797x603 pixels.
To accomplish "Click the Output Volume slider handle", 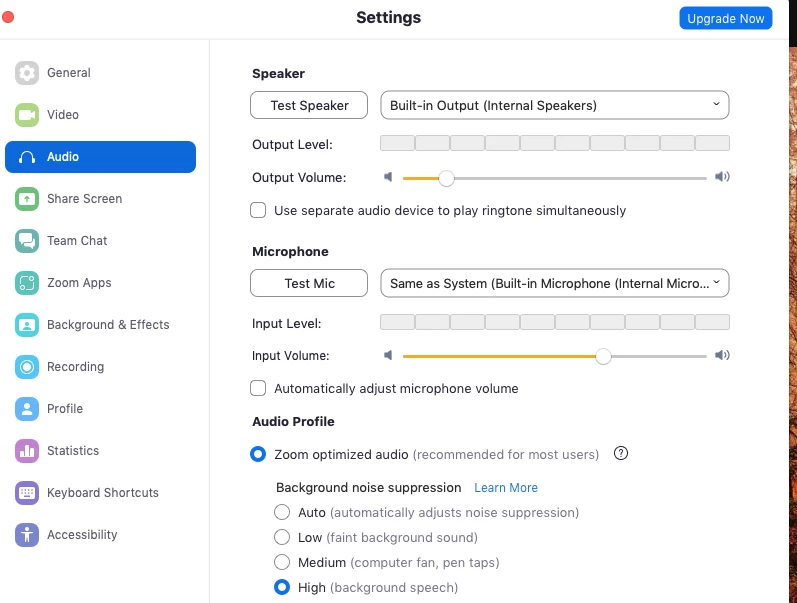I will pos(446,178).
